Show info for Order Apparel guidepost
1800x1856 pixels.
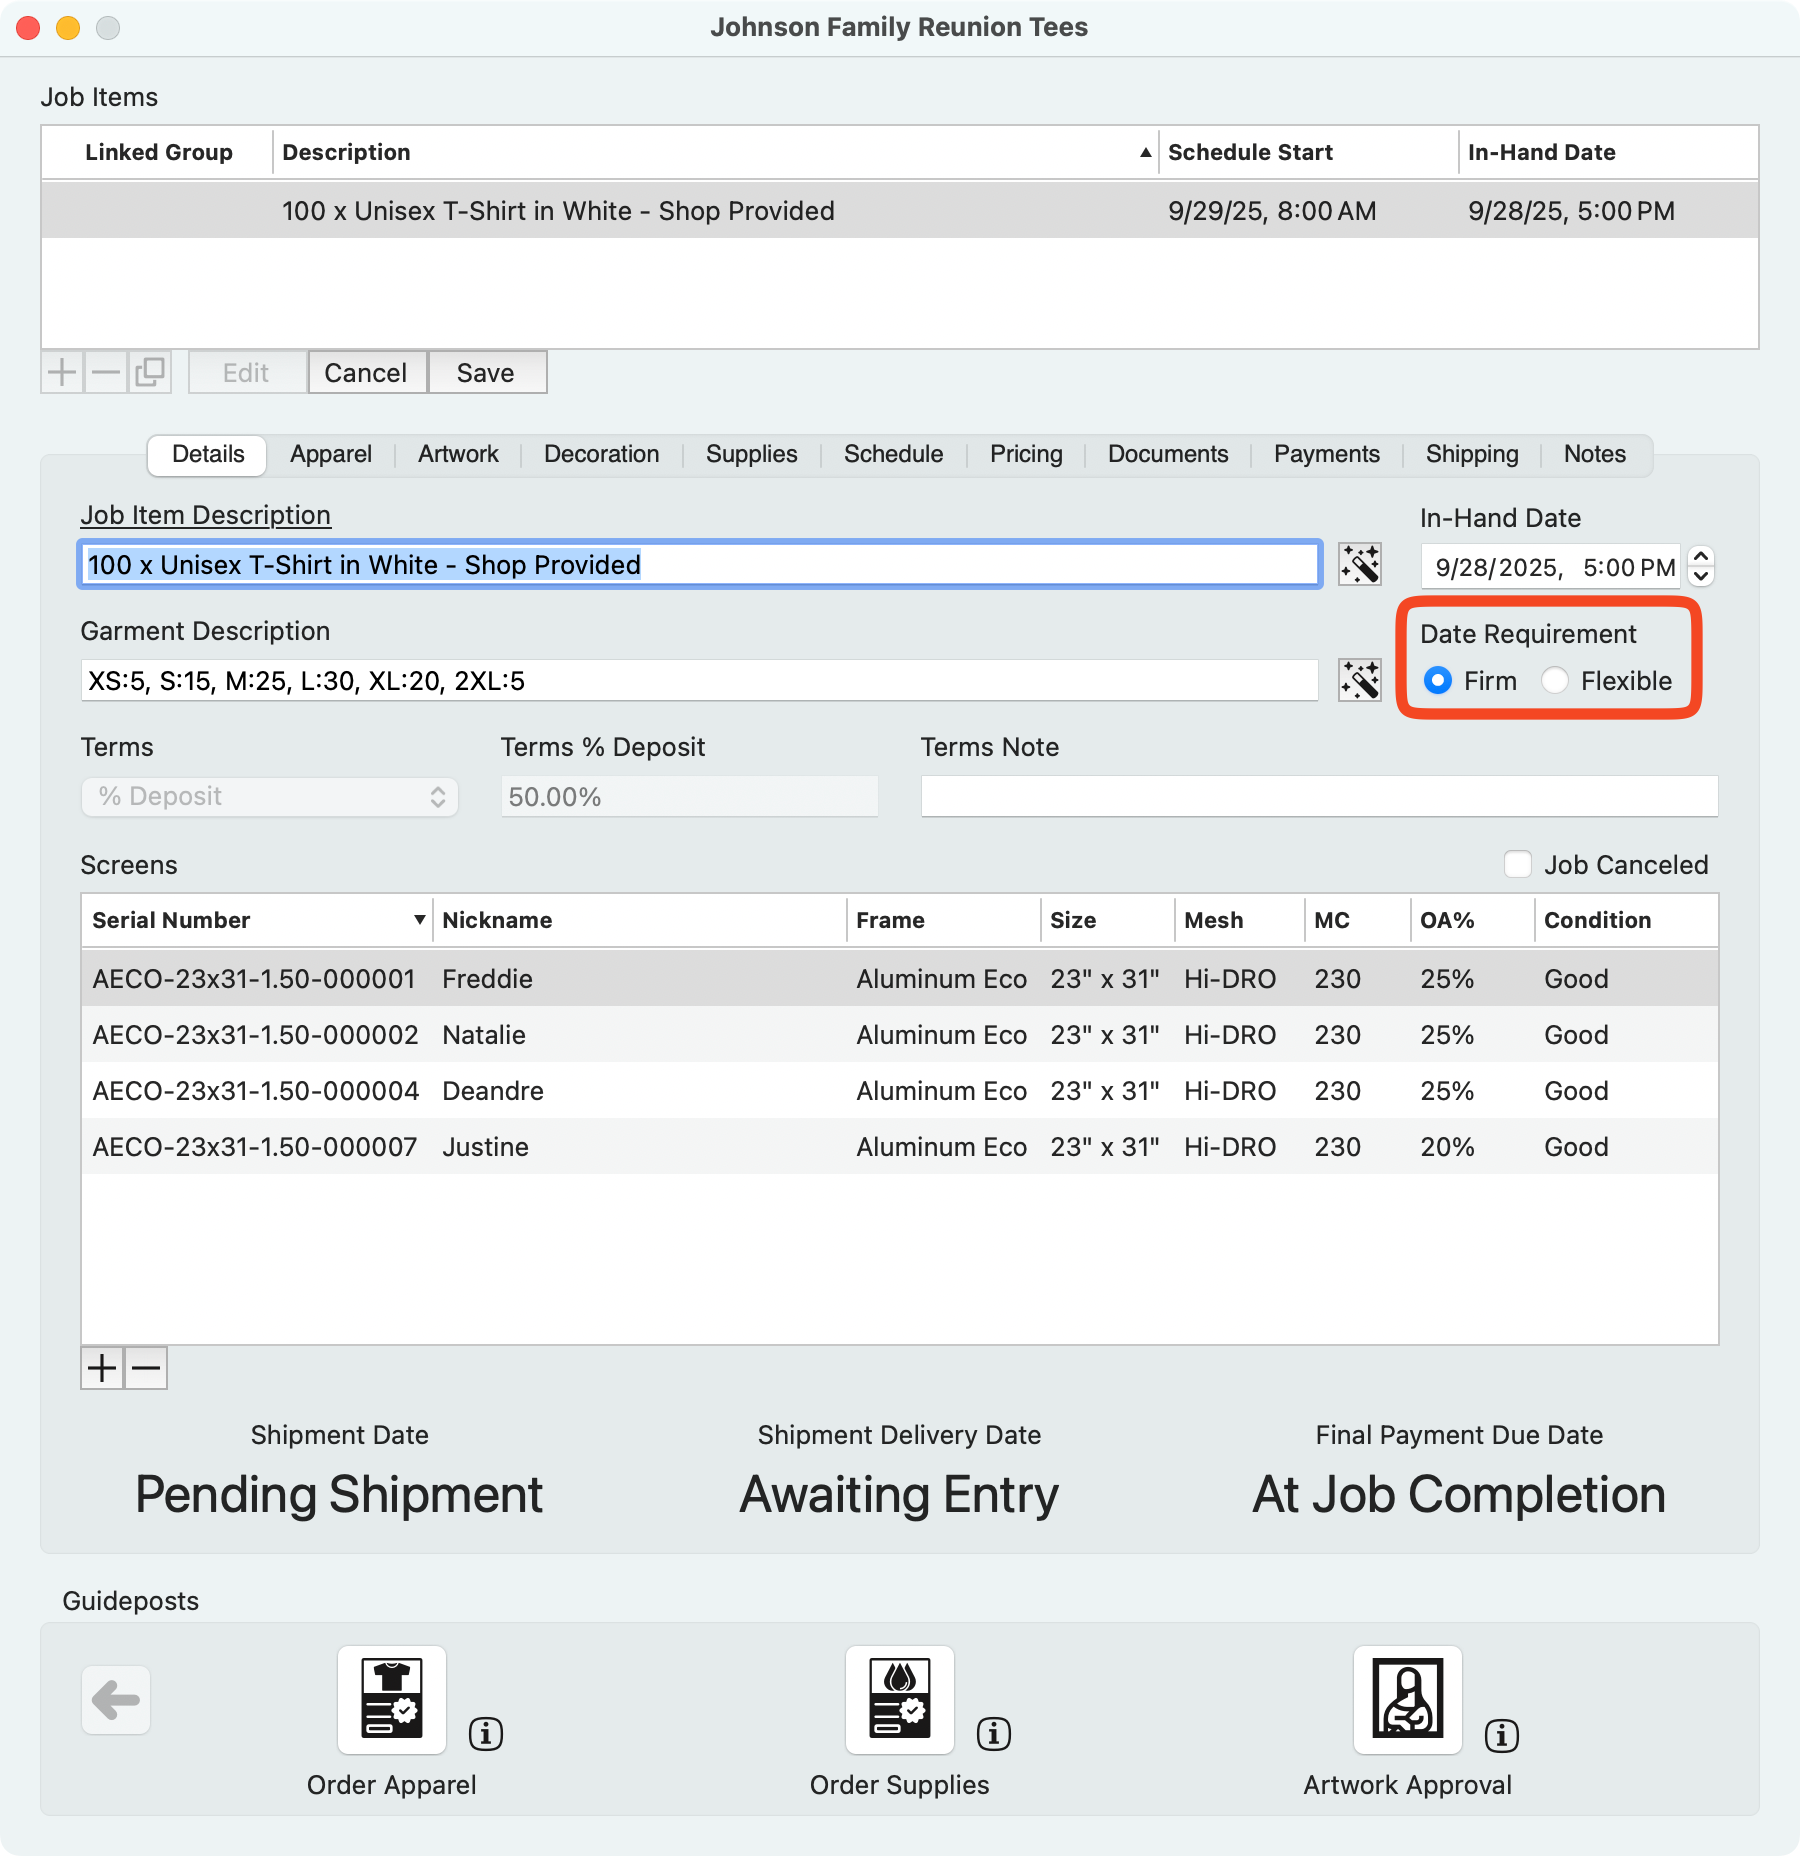[x=486, y=1733]
